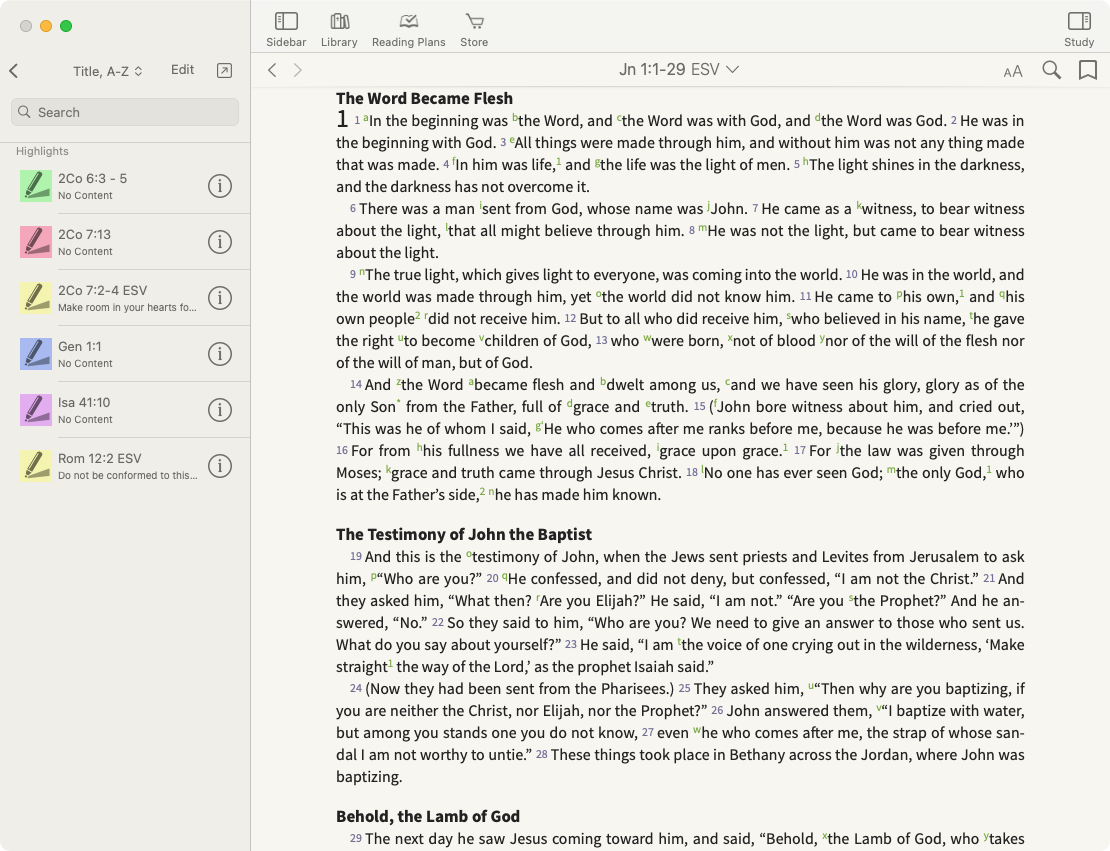Navigate to the previous passage
The height and width of the screenshot is (851, 1110).
[x=272, y=70]
